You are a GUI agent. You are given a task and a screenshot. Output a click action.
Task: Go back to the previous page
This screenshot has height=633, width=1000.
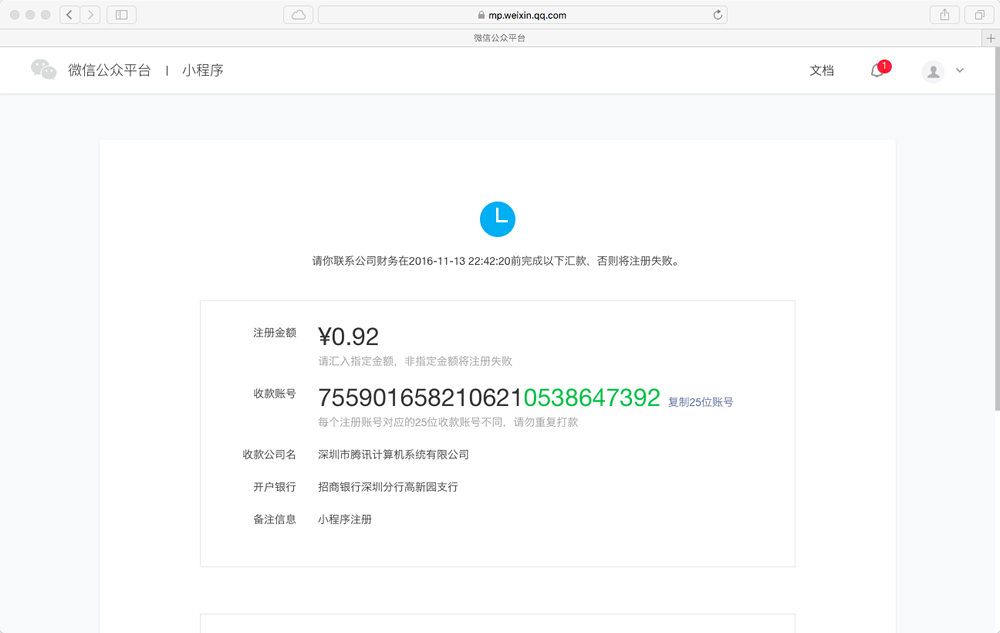[x=70, y=15]
